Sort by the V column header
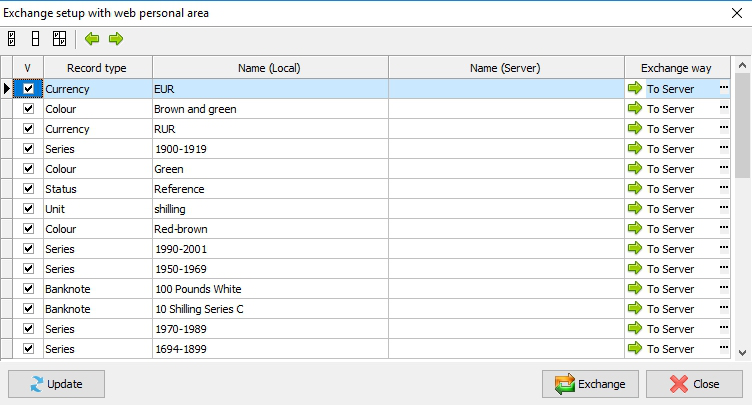Screen dimensions: 752x405 (x=28, y=68)
